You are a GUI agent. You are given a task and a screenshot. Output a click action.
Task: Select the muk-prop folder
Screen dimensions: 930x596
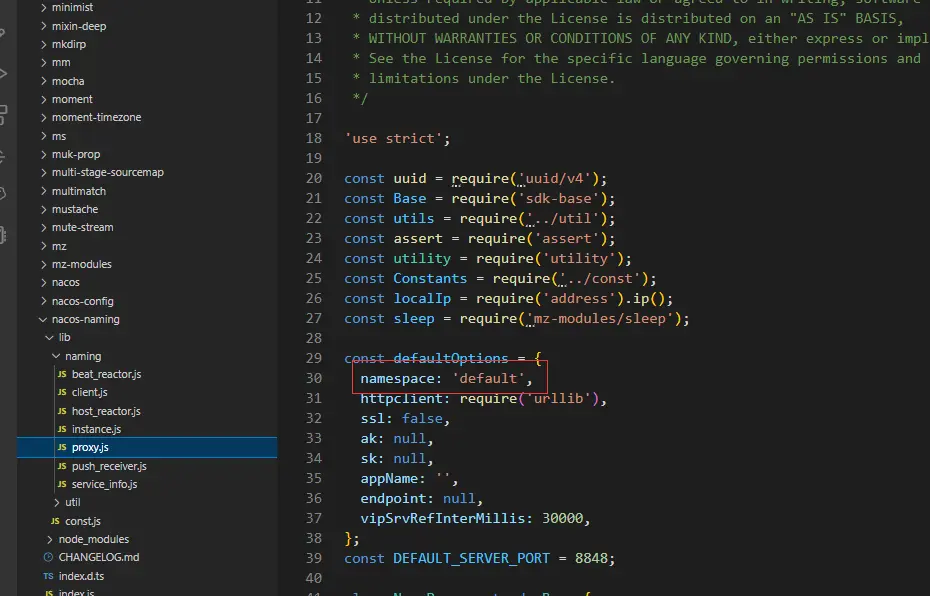click(76, 154)
